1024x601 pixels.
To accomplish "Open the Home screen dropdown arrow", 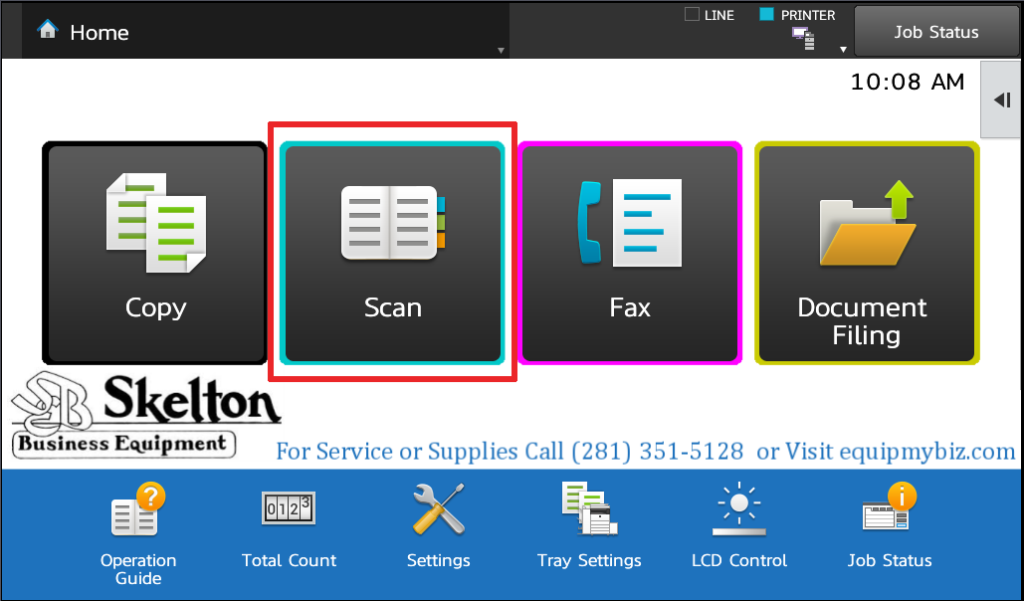I will [500, 47].
